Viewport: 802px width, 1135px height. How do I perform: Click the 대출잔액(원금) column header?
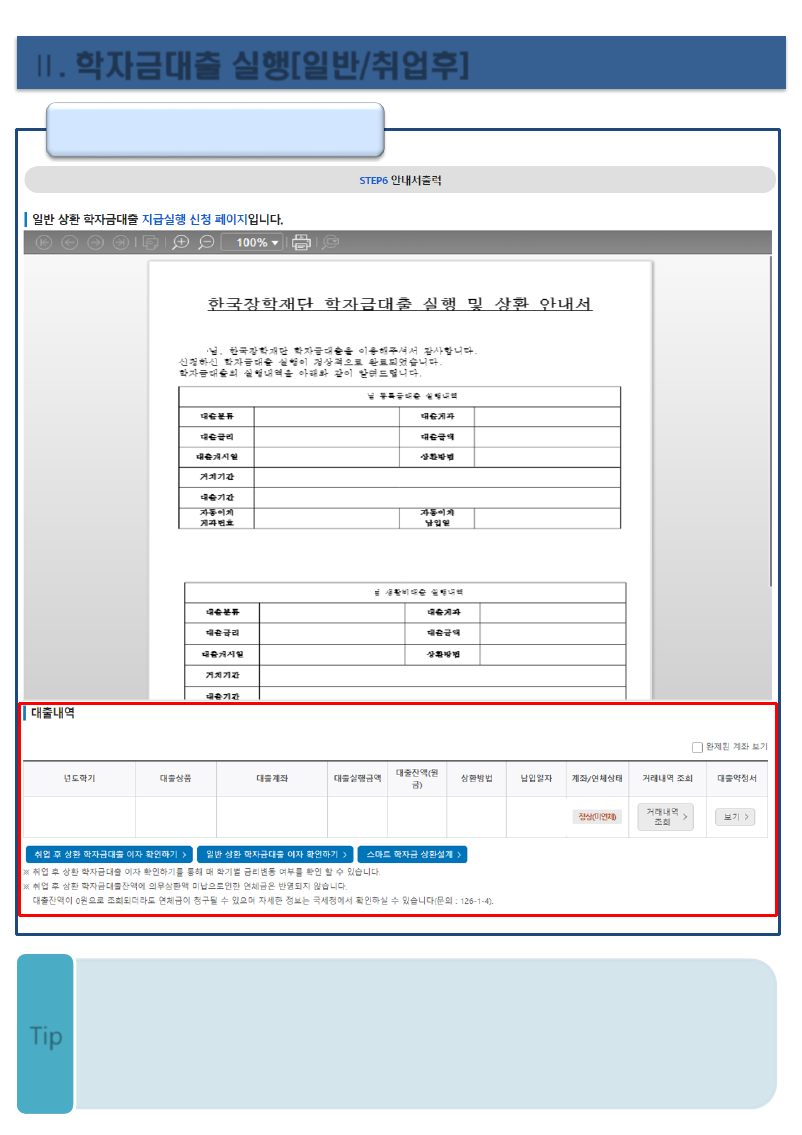417,778
